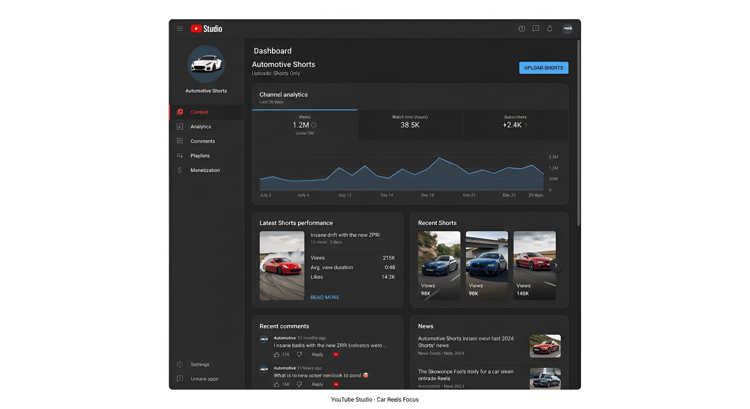Like the comment posted 11 hours ago

[276, 384]
